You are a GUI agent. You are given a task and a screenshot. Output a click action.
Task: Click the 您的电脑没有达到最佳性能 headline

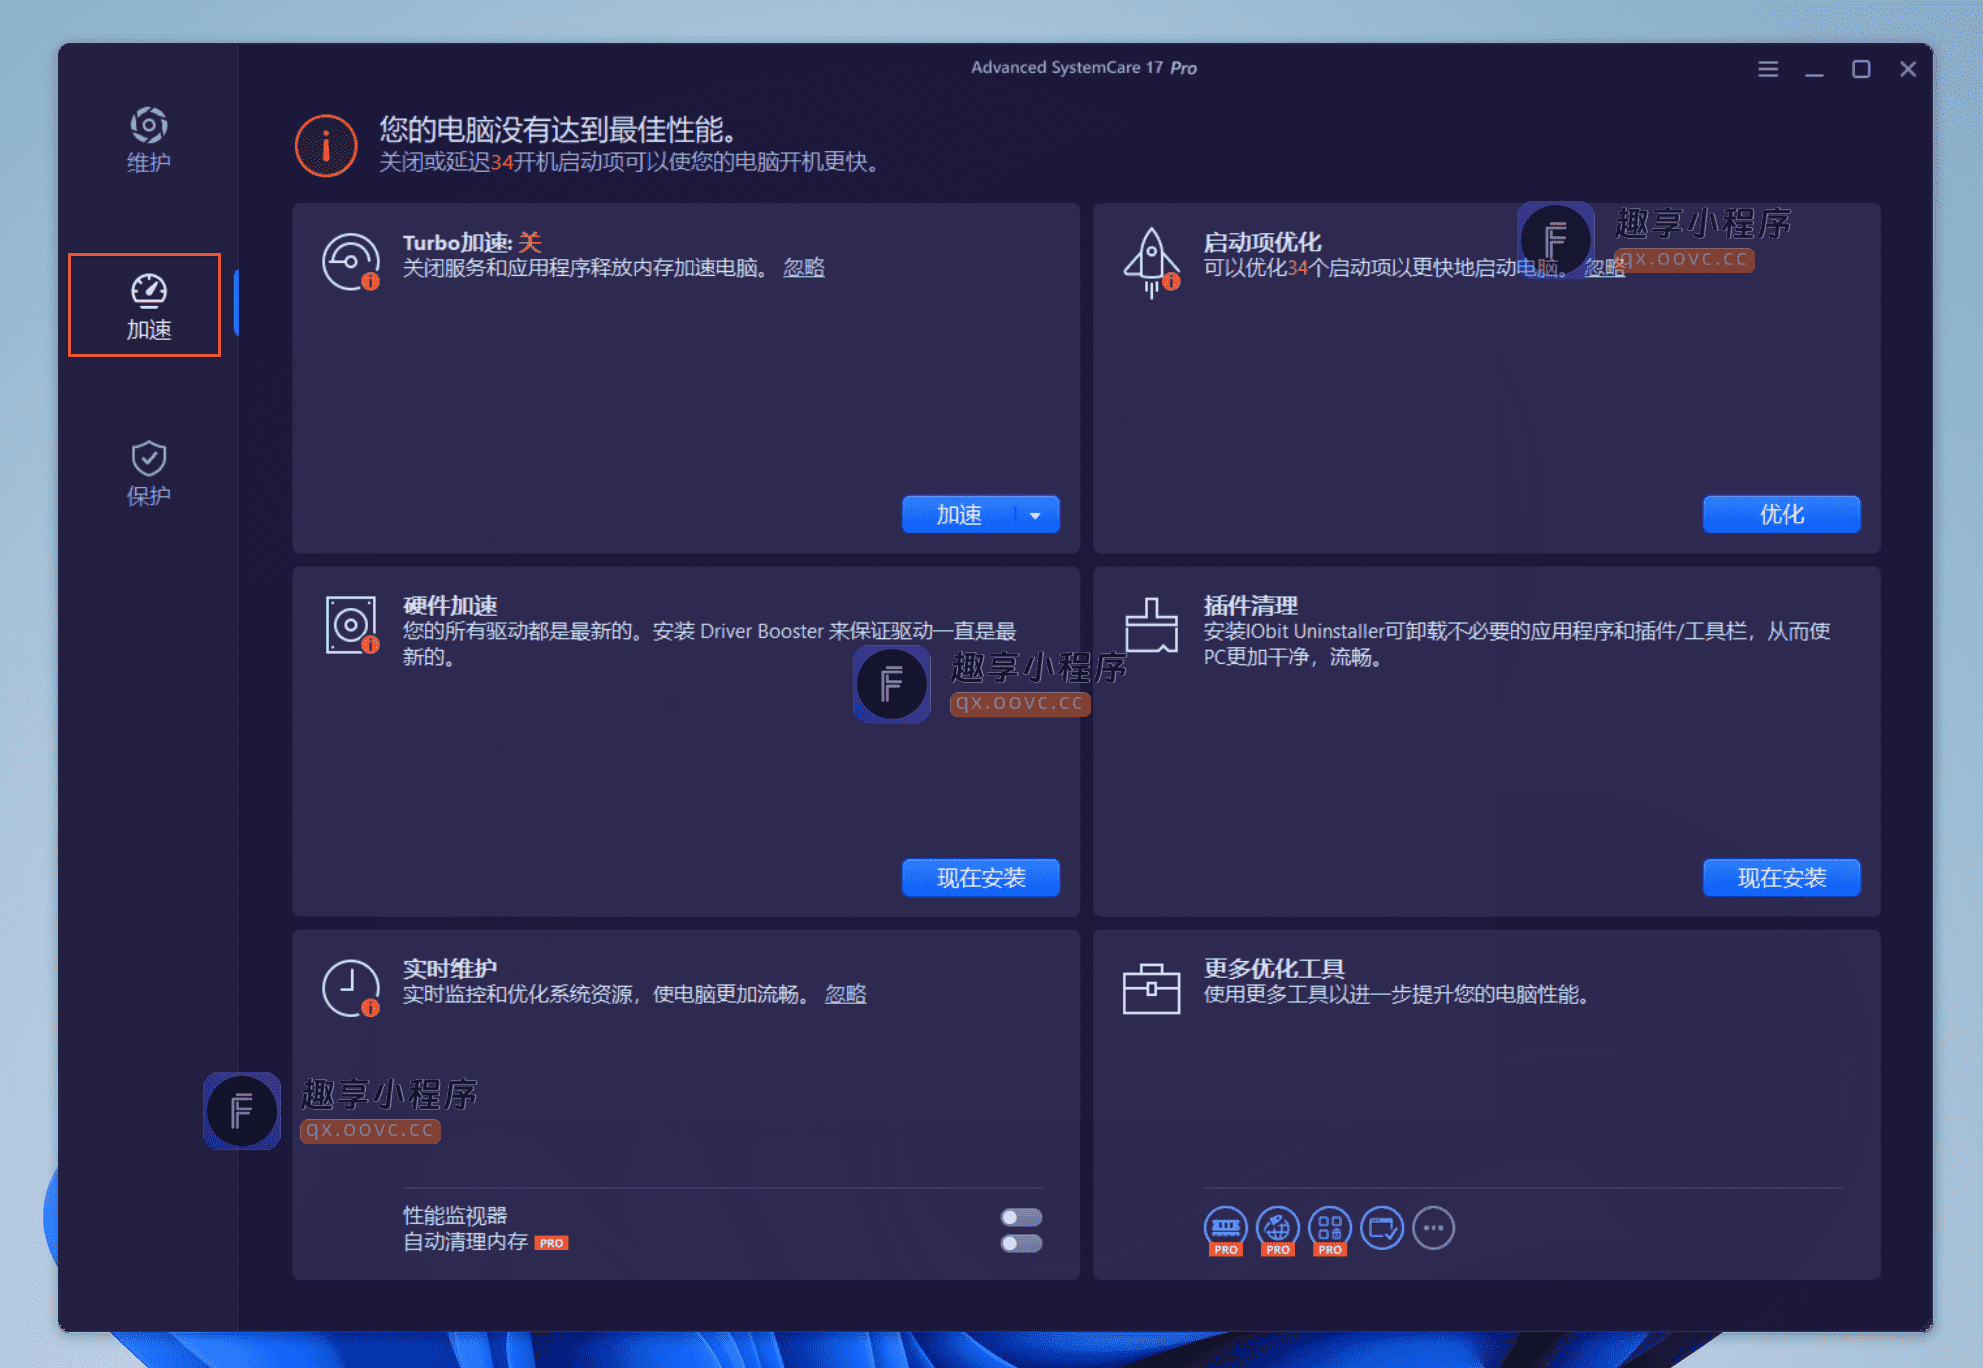(x=560, y=129)
